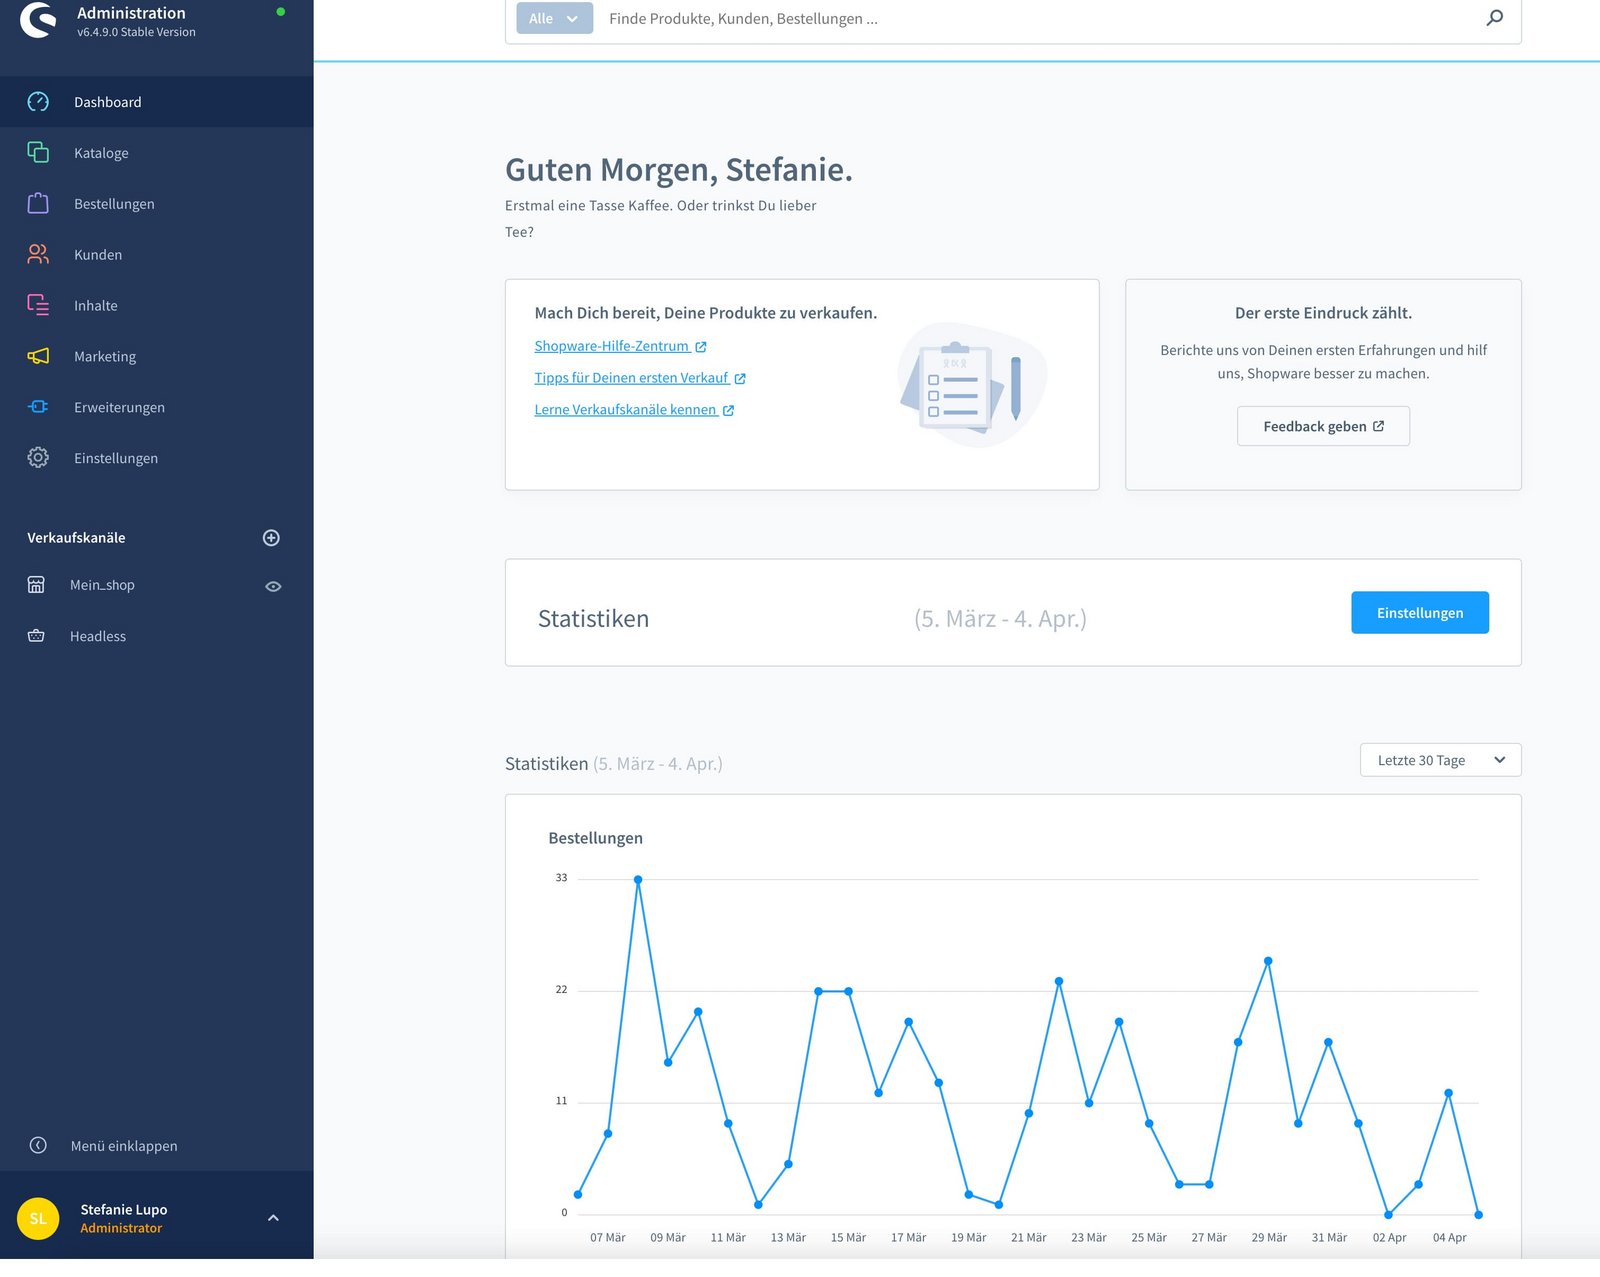The image size is (1600, 1277).
Task: Click the Einstellungen gear icon
Action: (38, 457)
